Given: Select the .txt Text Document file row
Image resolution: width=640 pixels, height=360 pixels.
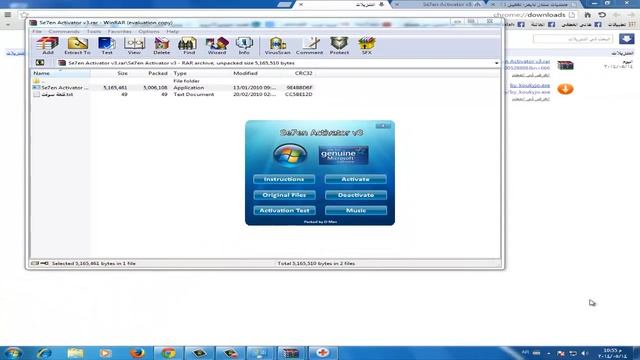Looking at the screenshot, I should click(173, 94).
